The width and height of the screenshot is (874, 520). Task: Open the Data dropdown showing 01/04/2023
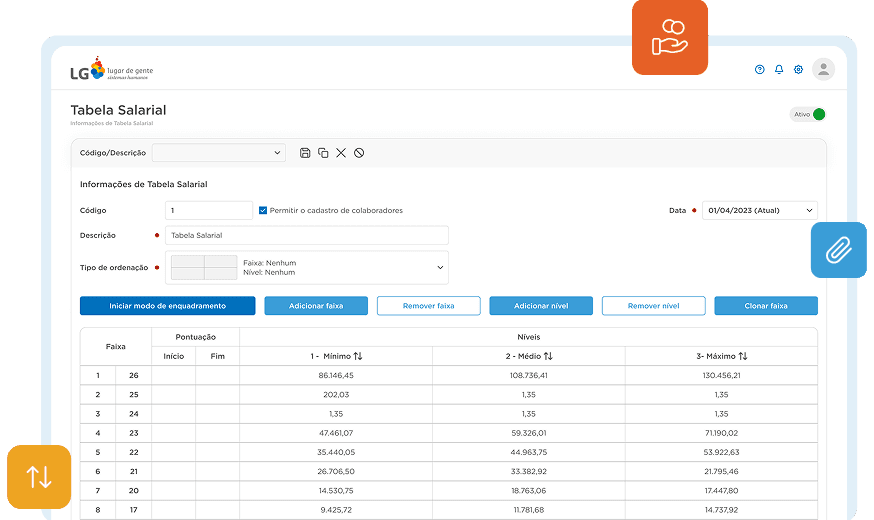click(x=759, y=211)
